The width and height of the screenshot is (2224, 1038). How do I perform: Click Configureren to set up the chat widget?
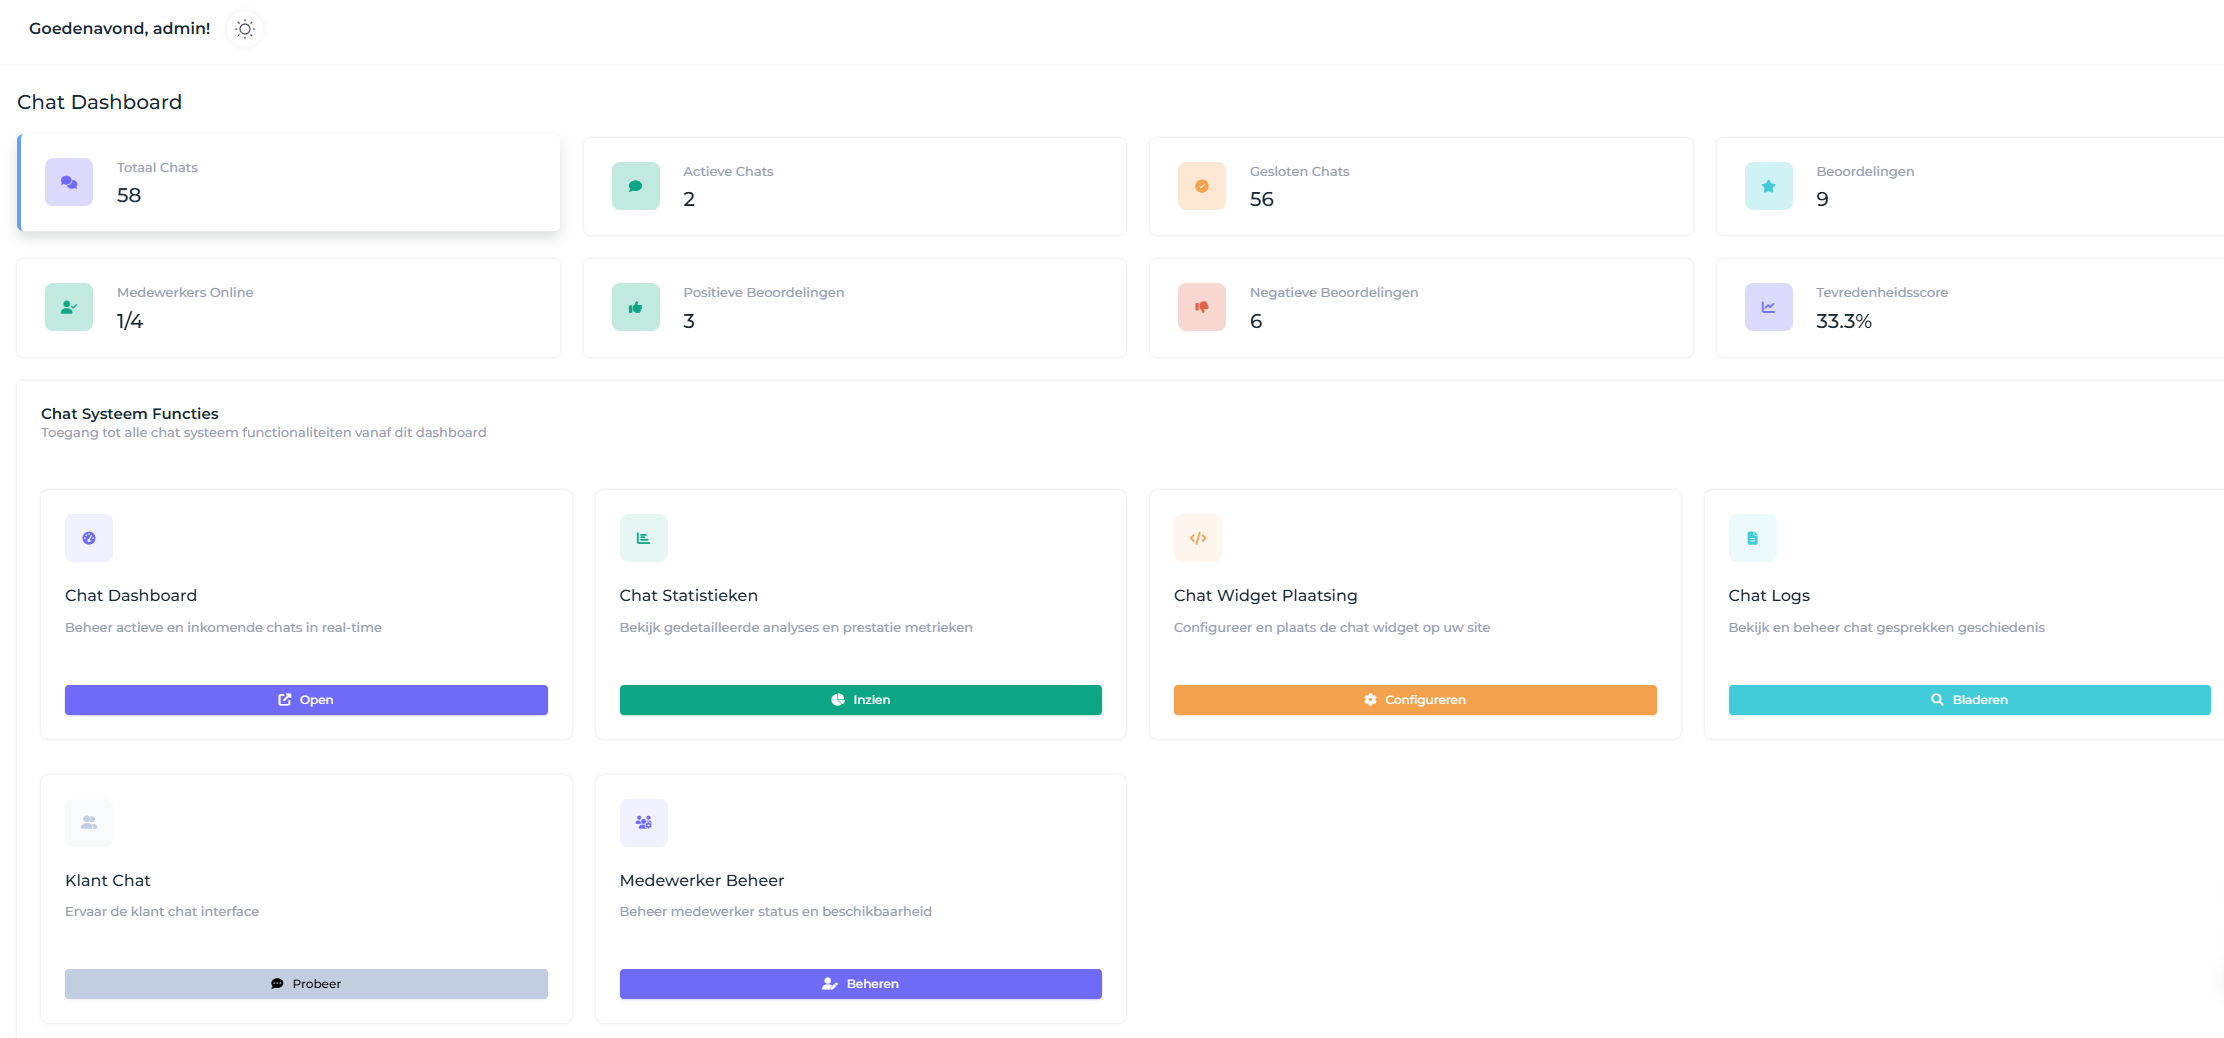coord(1414,700)
